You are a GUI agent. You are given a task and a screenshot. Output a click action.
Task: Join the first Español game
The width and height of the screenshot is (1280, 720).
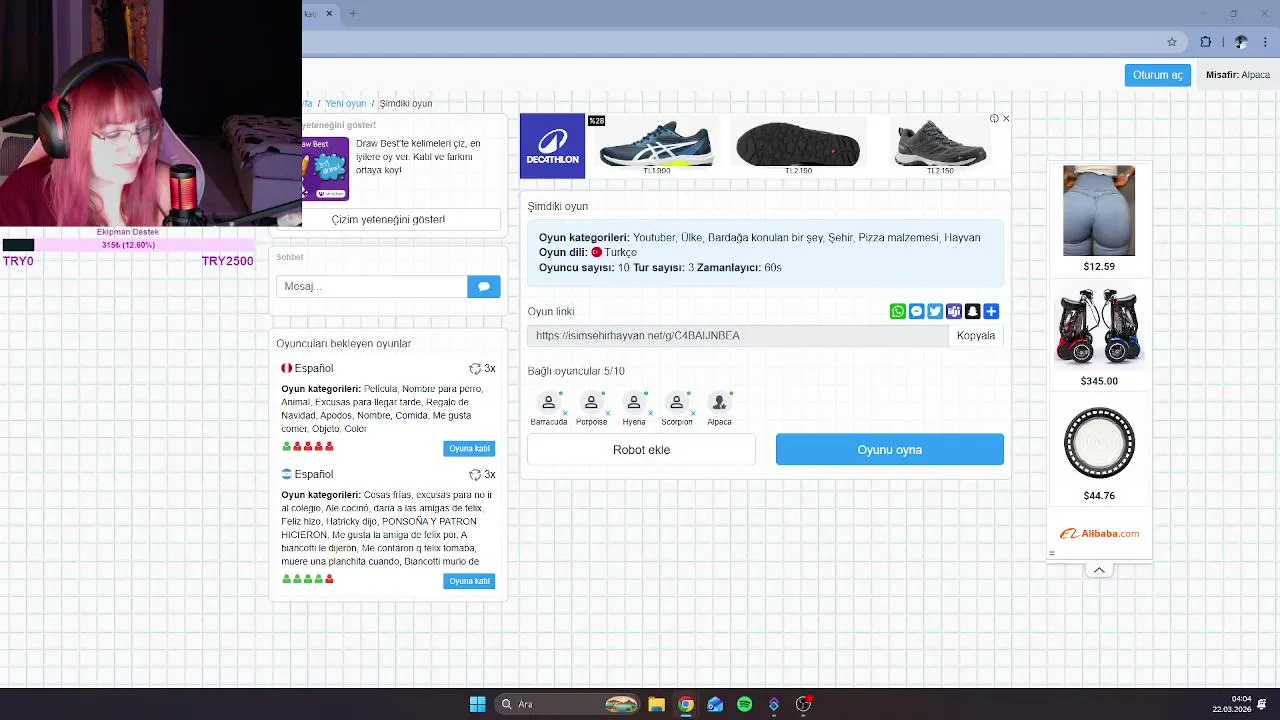click(x=469, y=448)
